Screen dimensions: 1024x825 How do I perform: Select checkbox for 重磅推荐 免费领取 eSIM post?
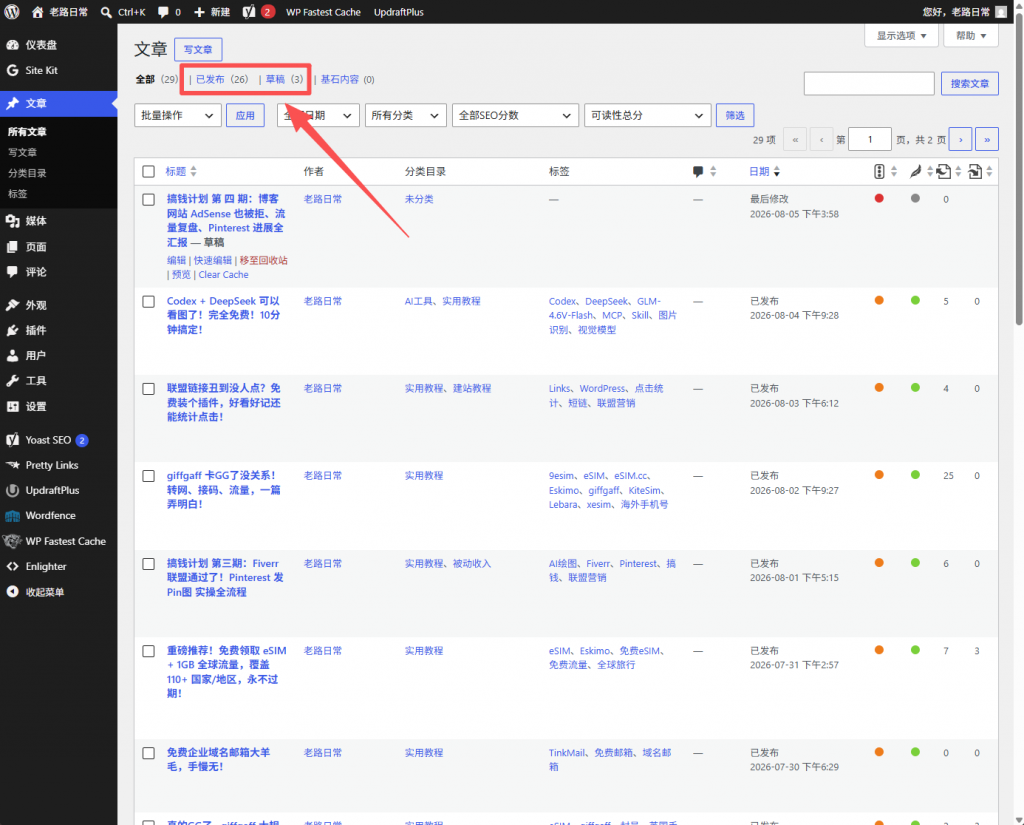pos(148,651)
